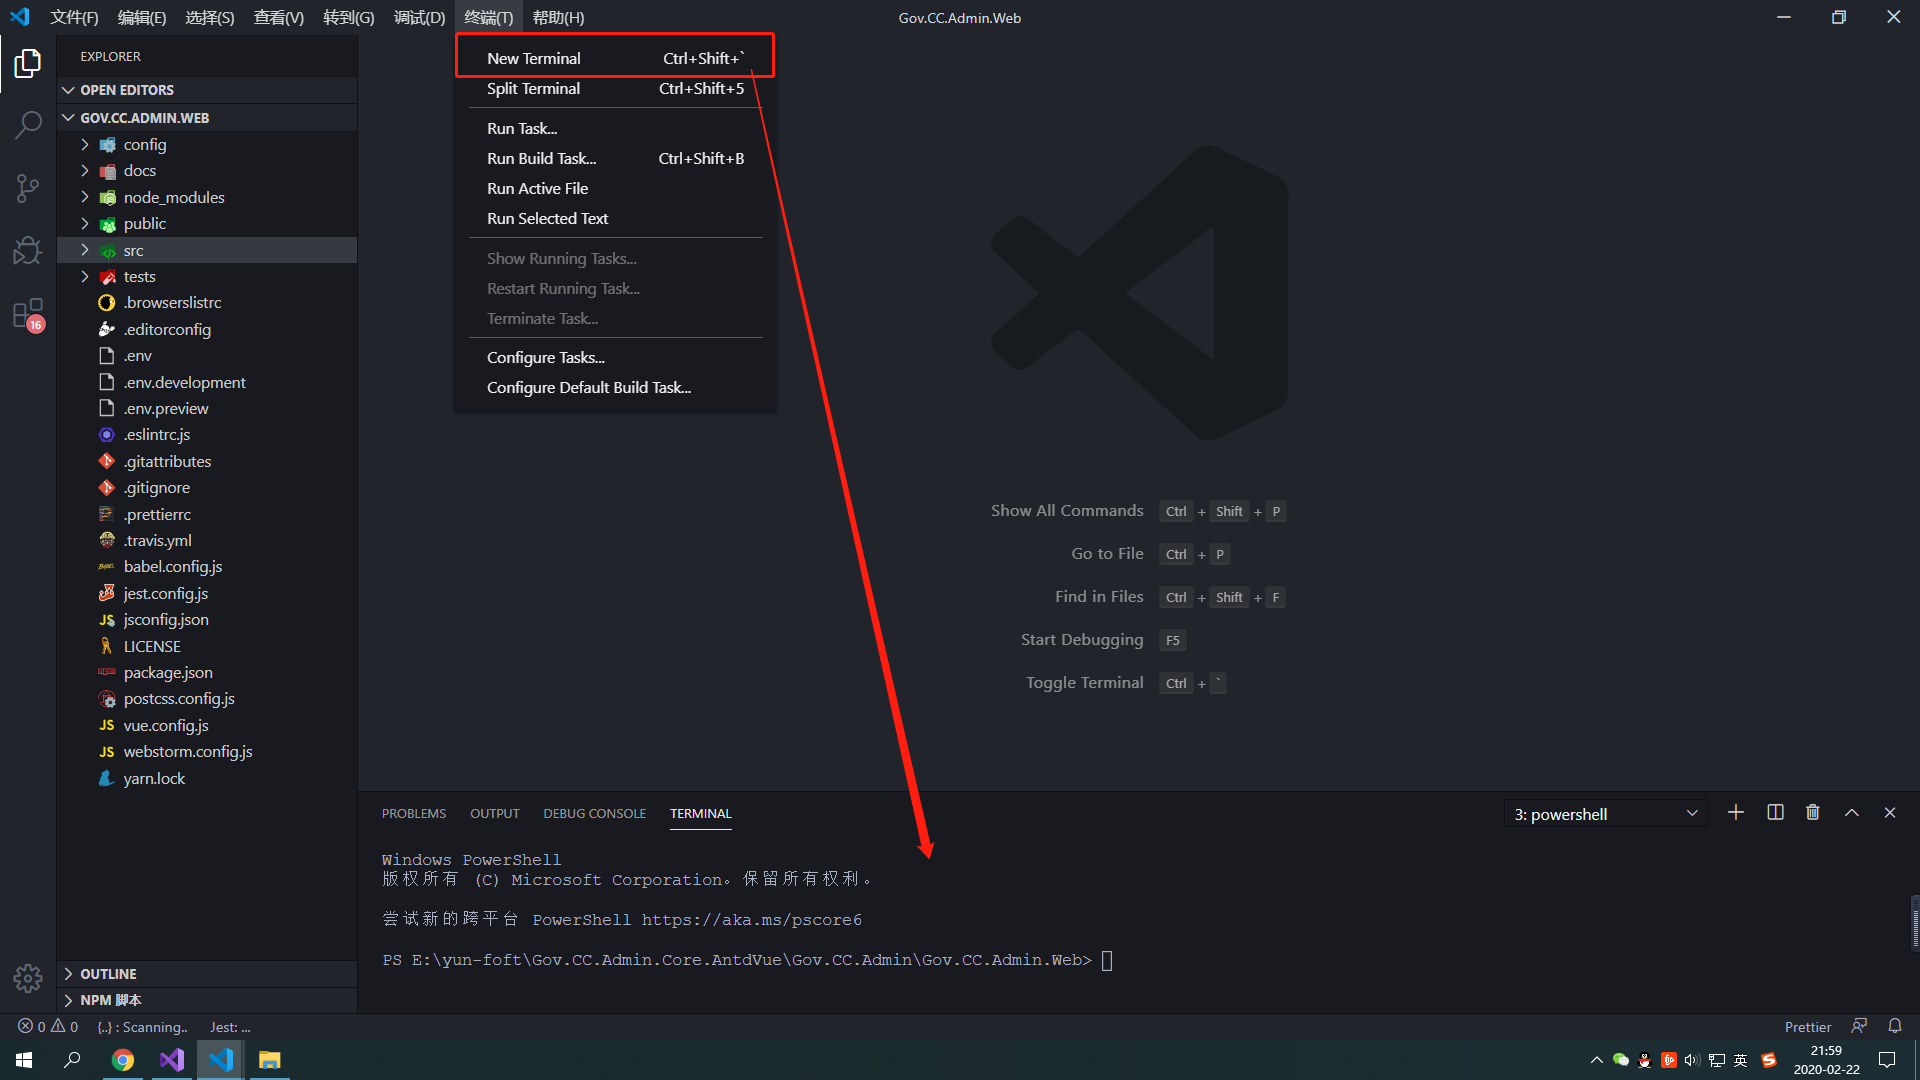Open the Extensions view with badge
This screenshot has width=1920, height=1080.
coord(28,314)
